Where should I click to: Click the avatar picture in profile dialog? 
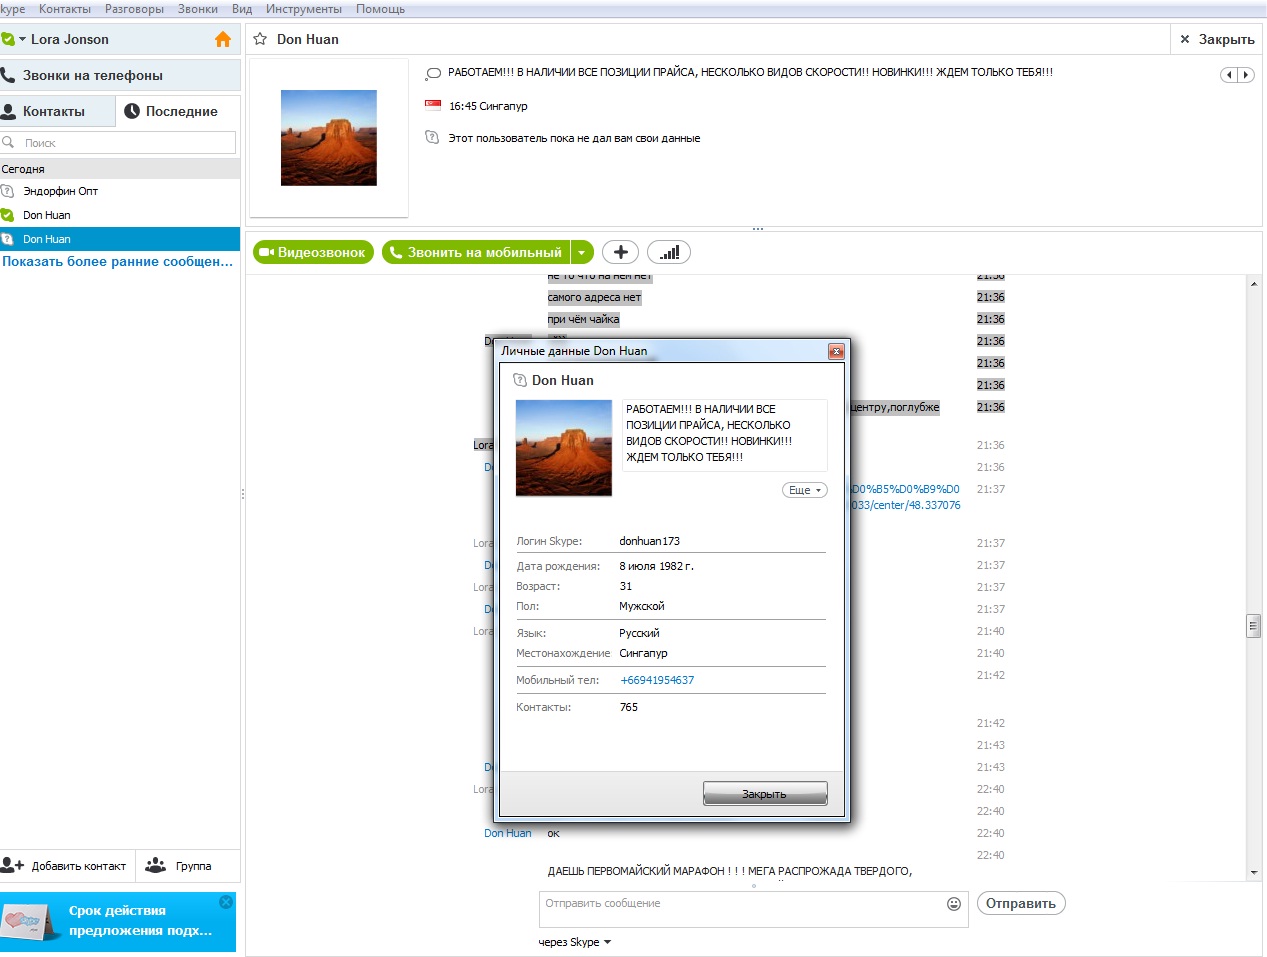click(563, 448)
